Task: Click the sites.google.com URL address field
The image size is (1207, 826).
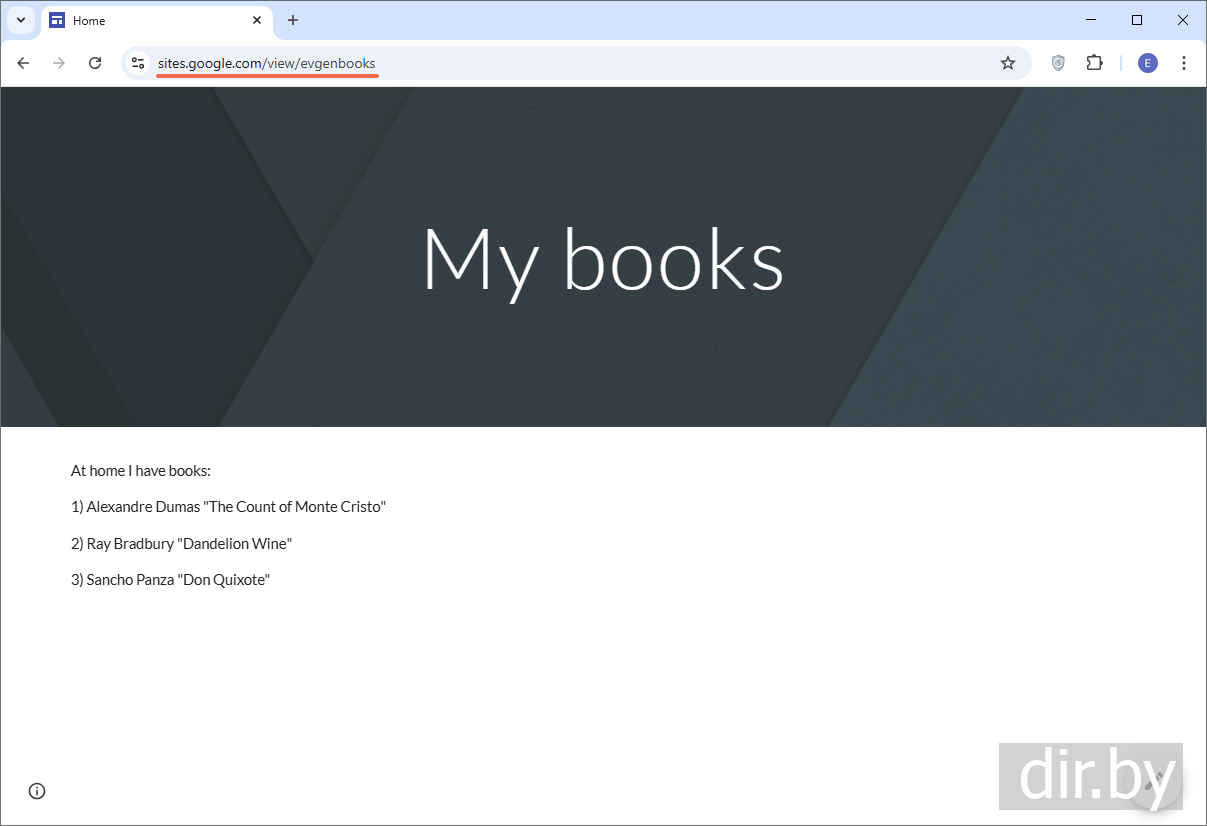Action: pos(500,63)
